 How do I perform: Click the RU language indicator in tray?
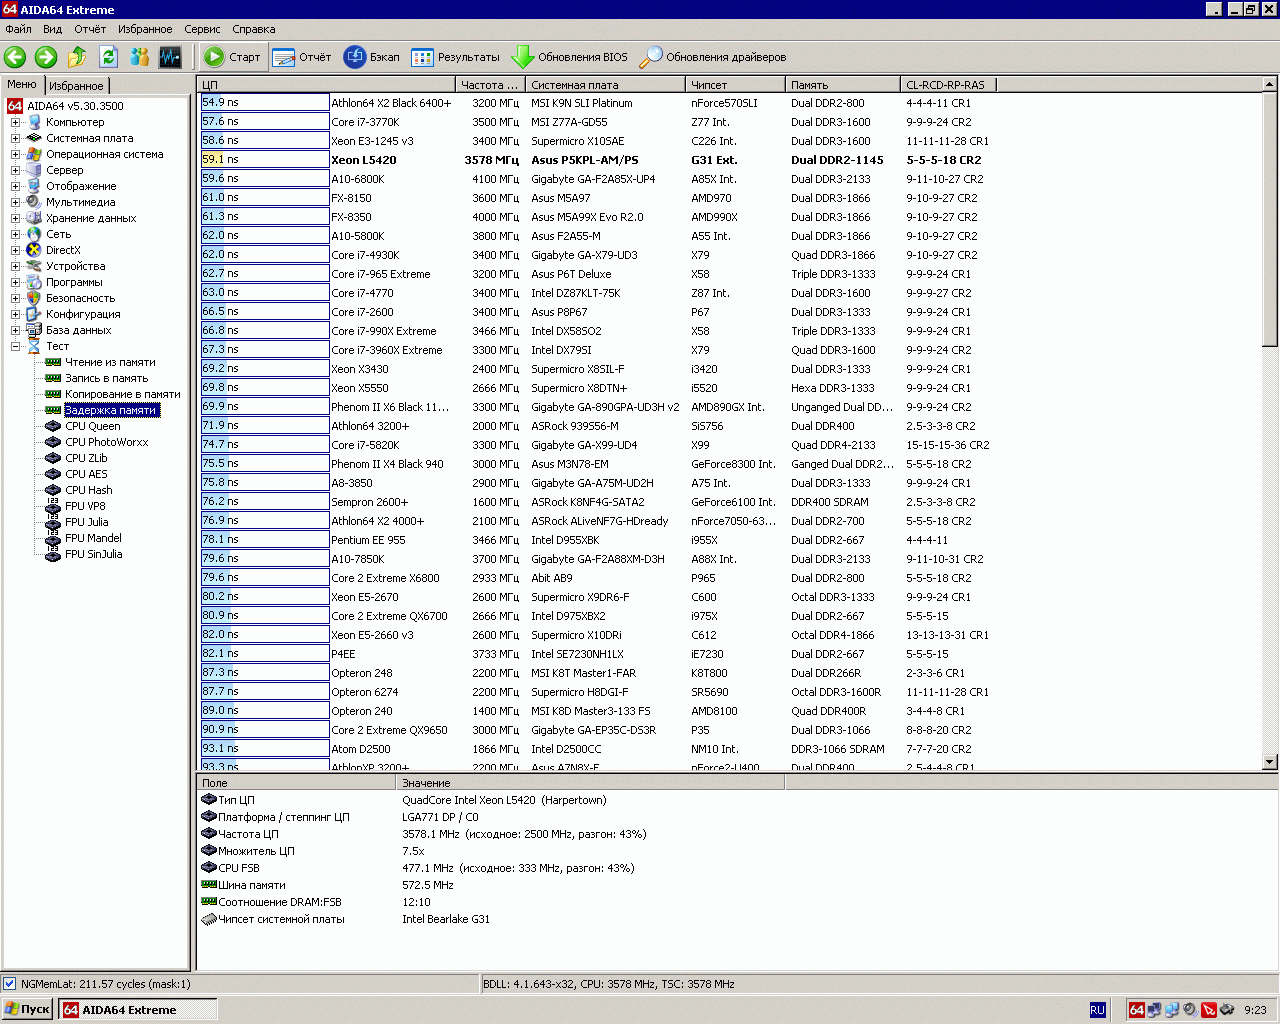pyautogui.click(x=1097, y=1010)
